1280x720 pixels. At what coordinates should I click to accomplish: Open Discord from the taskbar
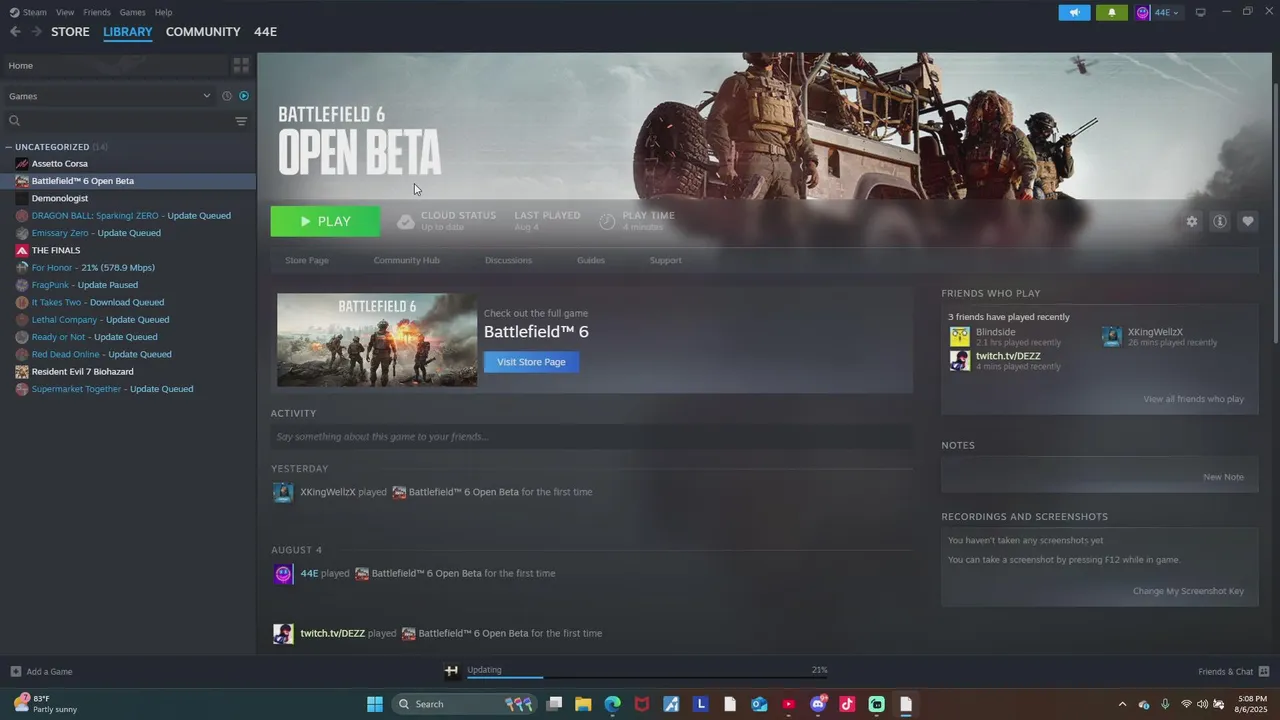point(818,704)
